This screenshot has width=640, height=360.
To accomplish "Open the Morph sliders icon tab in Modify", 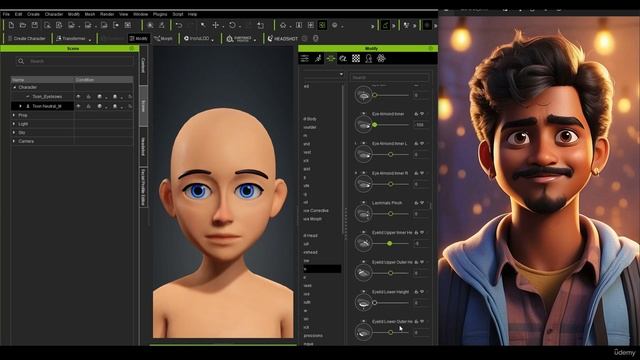I will click(331, 59).
